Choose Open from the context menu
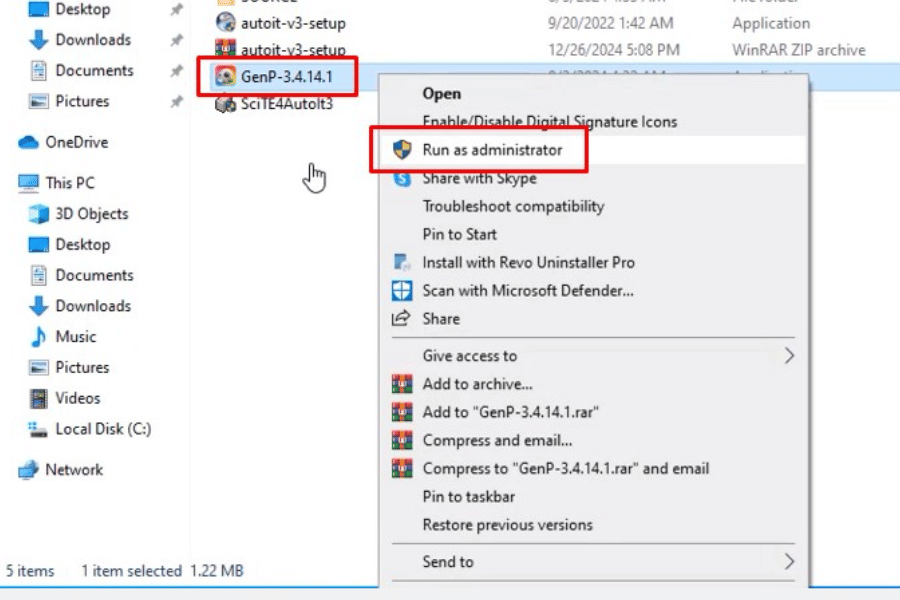 point(441,94)
